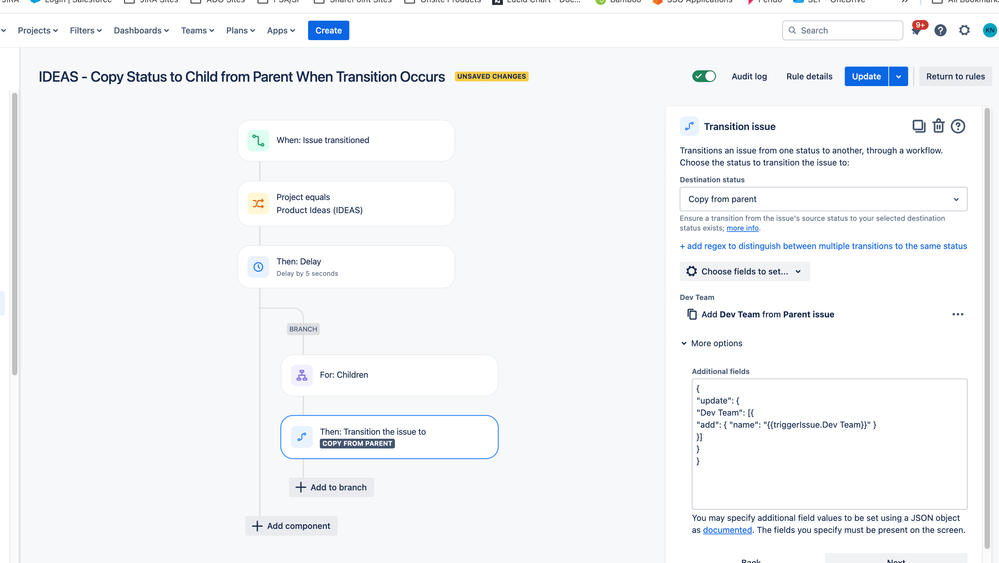Click the For: Children branch icon
This screenshot has width=999, height=563.
pyautogui.click(x=302, y=375)
